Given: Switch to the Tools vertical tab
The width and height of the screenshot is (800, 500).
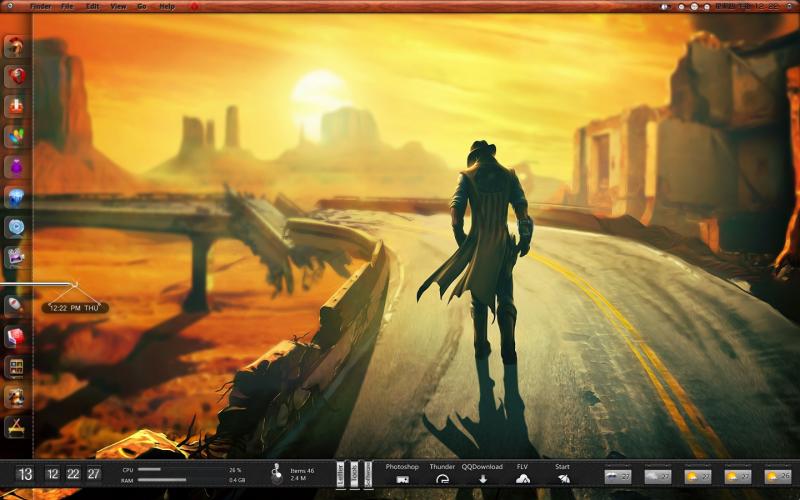Looking at the screenshot, I should (354, 474).
